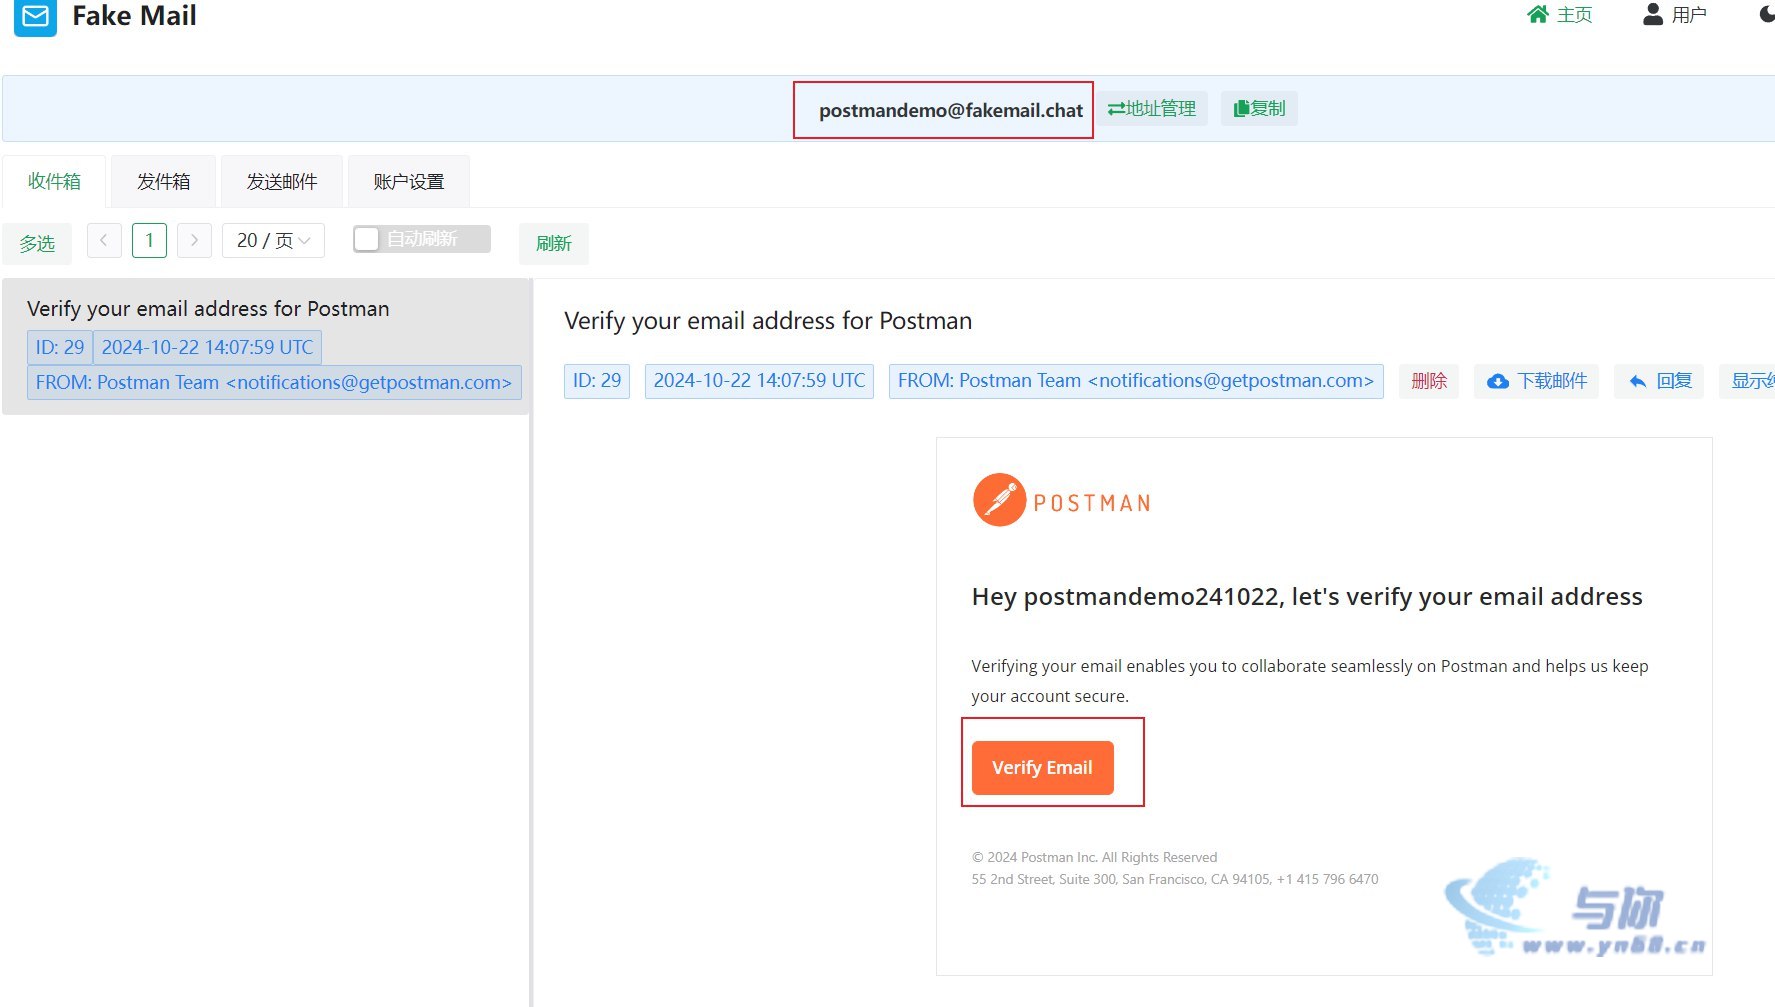Download email via 下载邮件 cloud icon
The width and height of the screenshot is (1775, 1007).
(1498, 381)
